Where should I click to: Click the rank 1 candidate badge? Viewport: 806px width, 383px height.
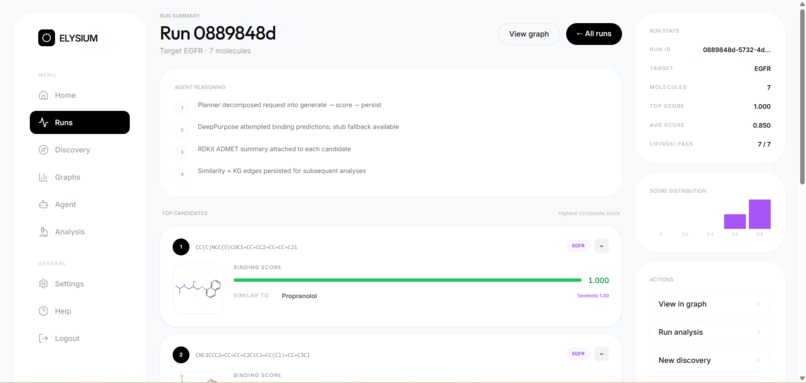(x=181, y=247)
